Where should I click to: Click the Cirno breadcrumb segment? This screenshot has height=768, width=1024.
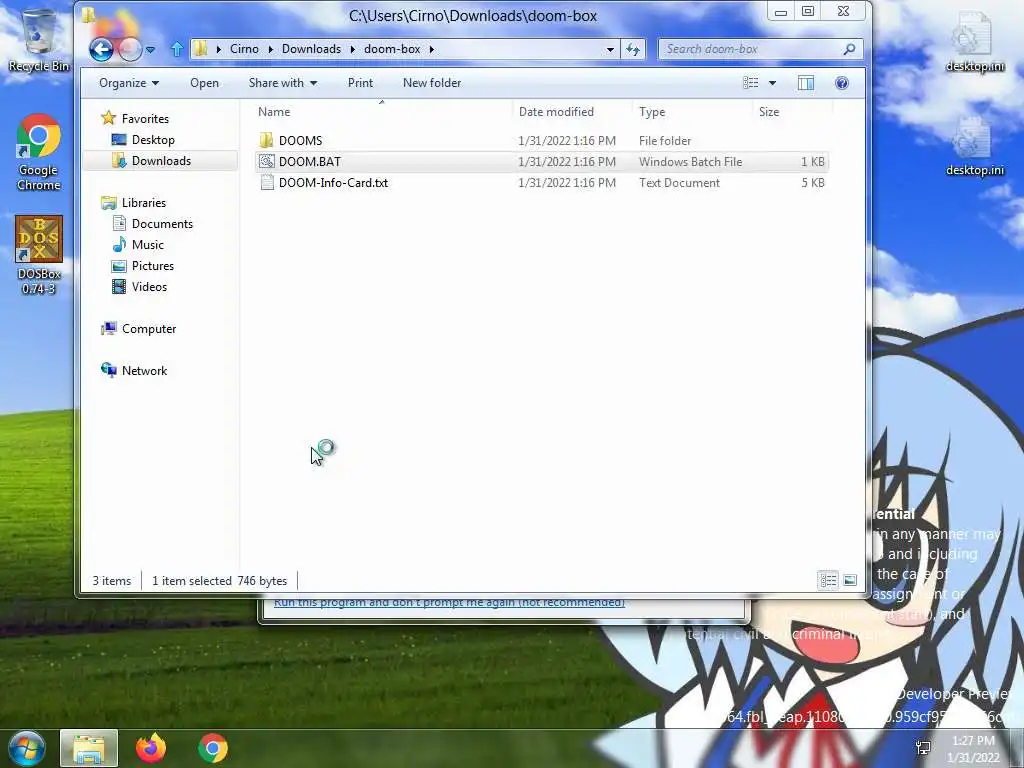[x=244, y=49]
